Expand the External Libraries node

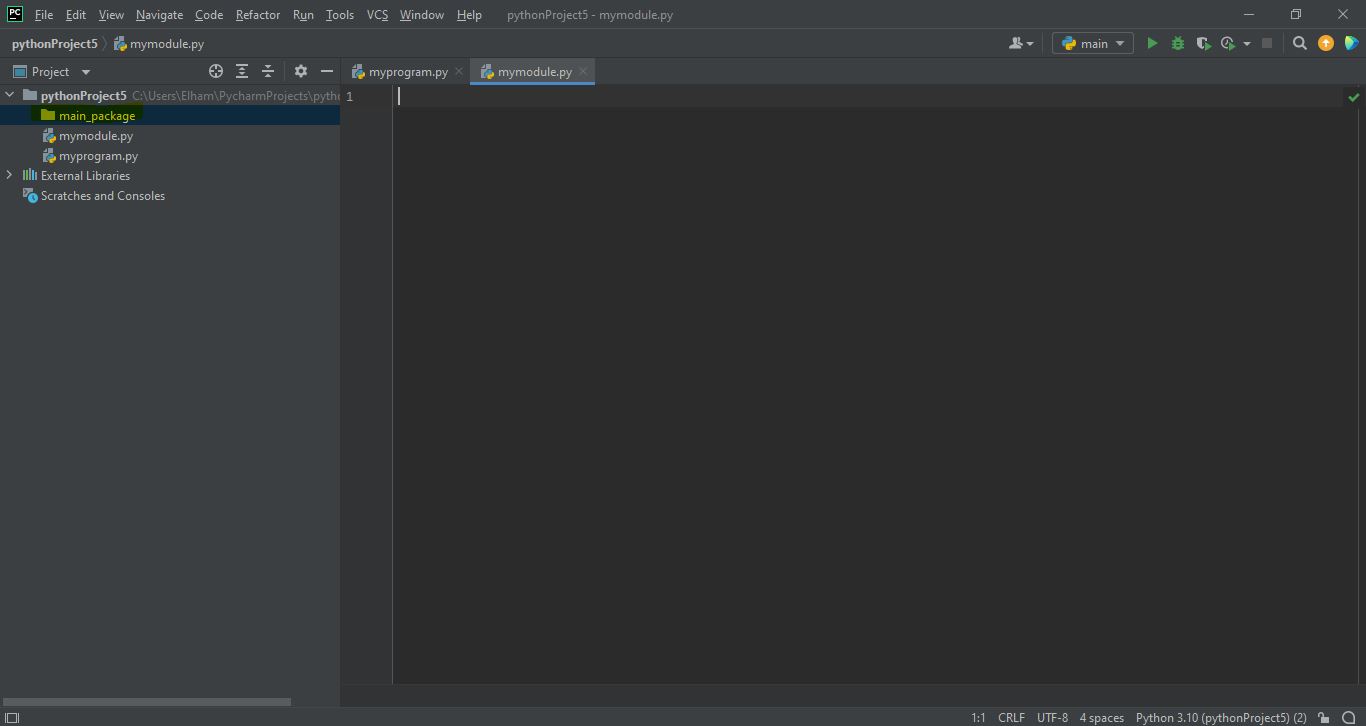[10, 175]
